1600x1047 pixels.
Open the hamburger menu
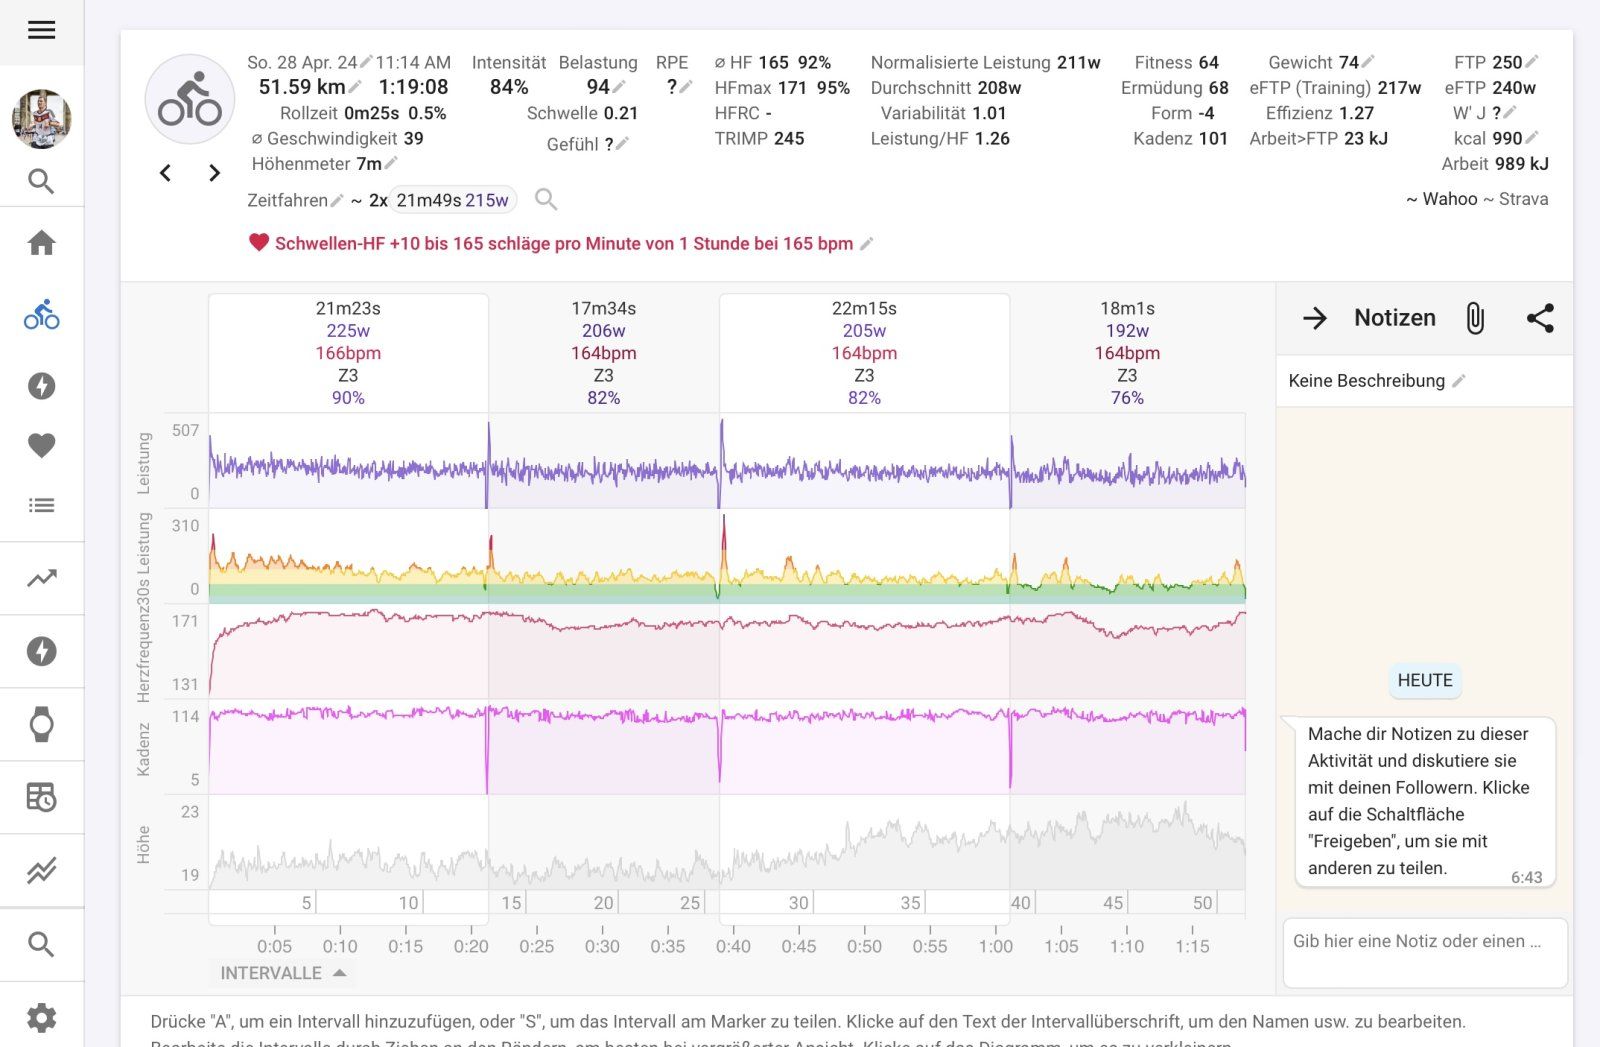(41, 30)
